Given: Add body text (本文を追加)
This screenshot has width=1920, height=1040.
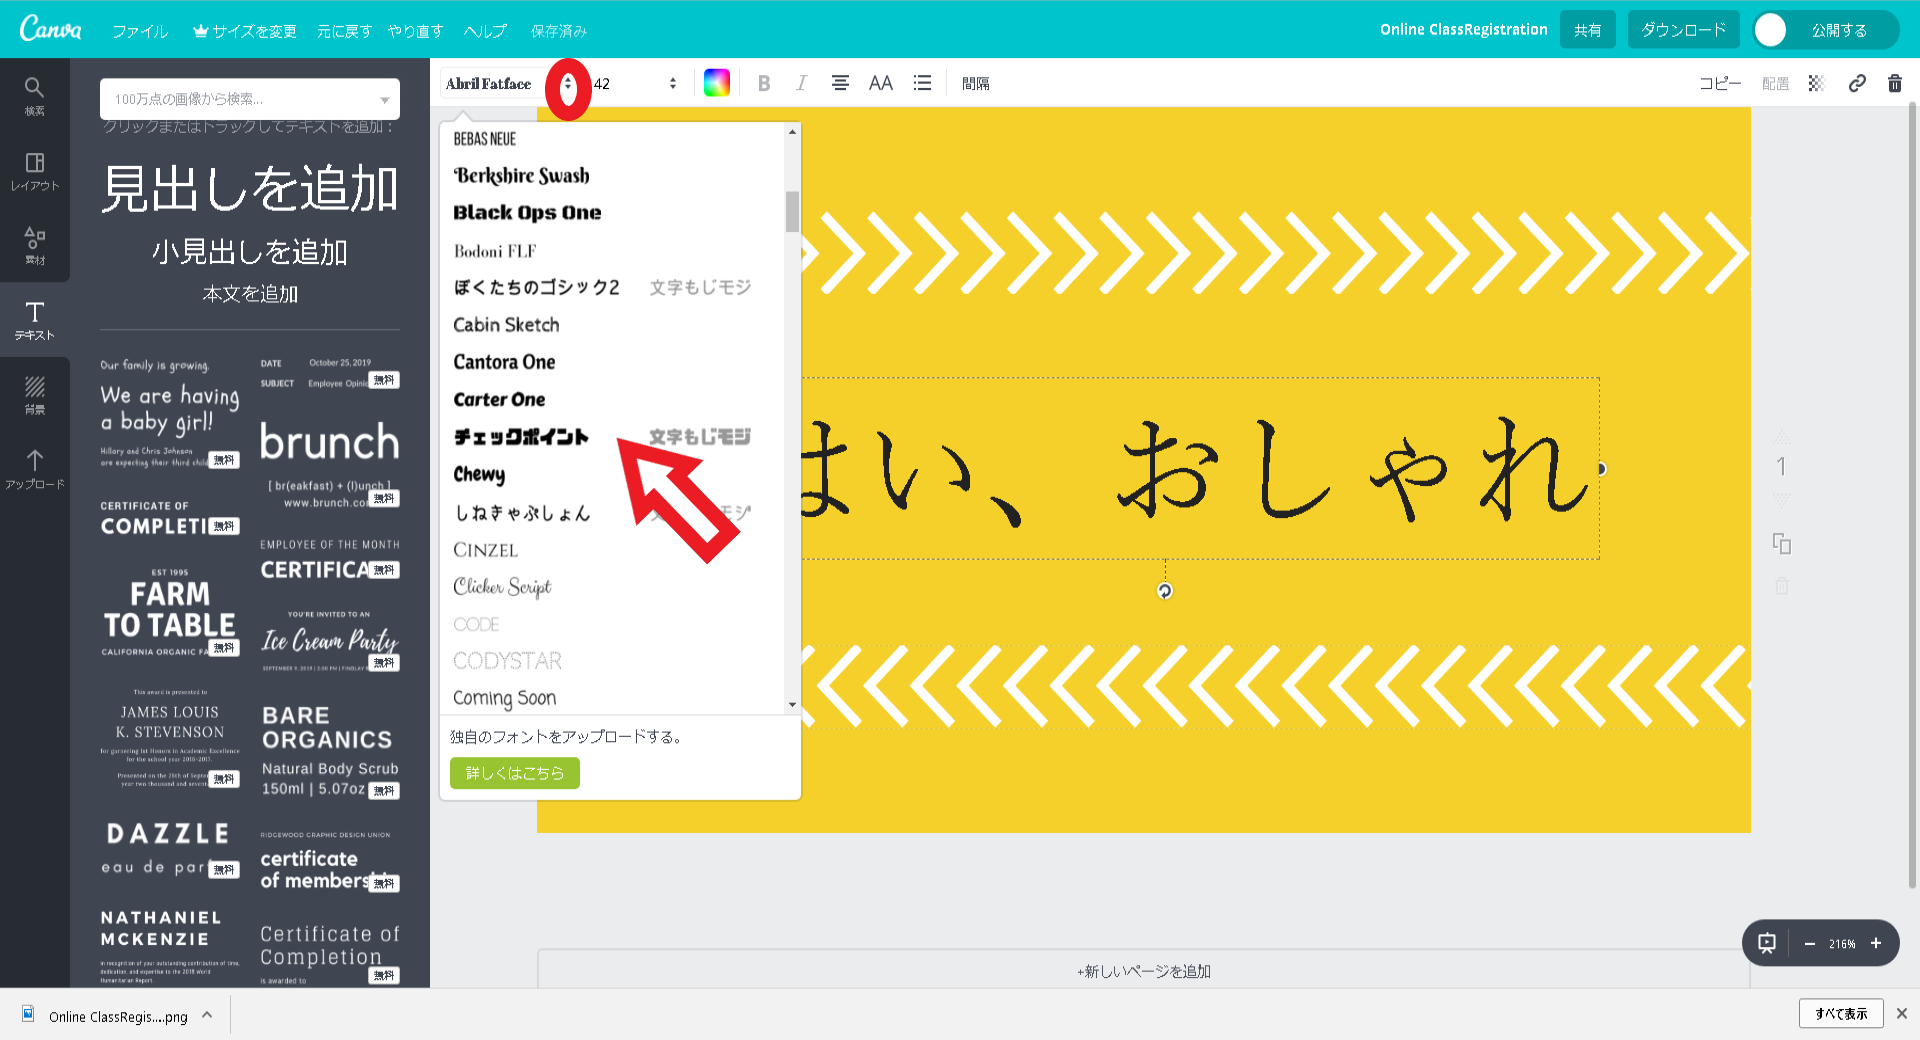Looking at the screenshot, I should click(250, 294).
